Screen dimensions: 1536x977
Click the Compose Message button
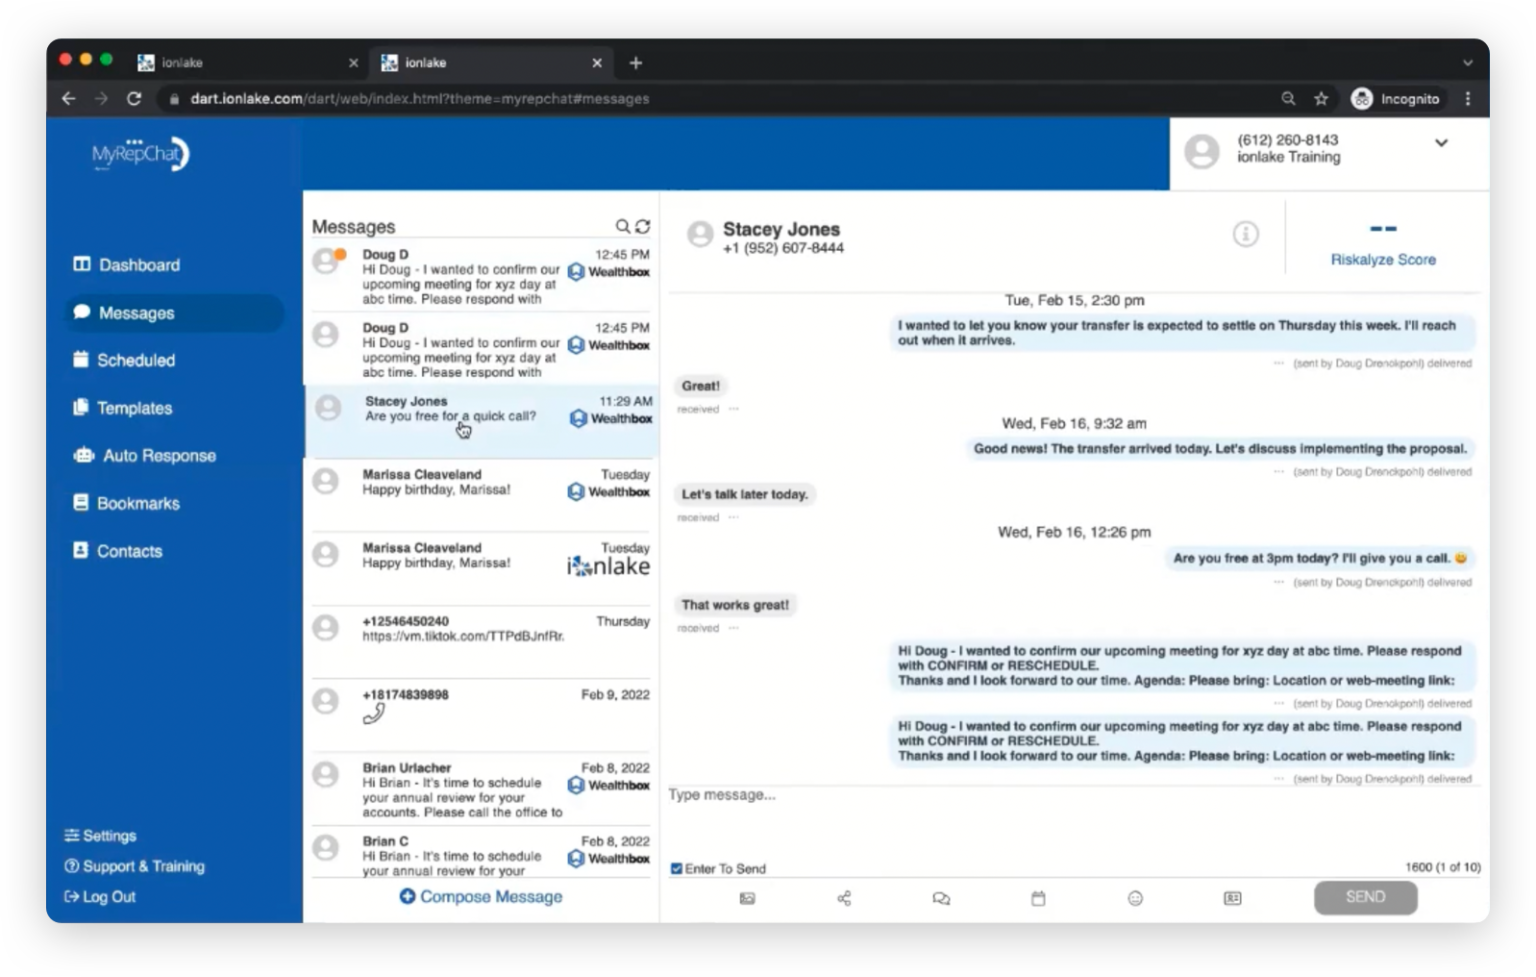click(480, 896)
